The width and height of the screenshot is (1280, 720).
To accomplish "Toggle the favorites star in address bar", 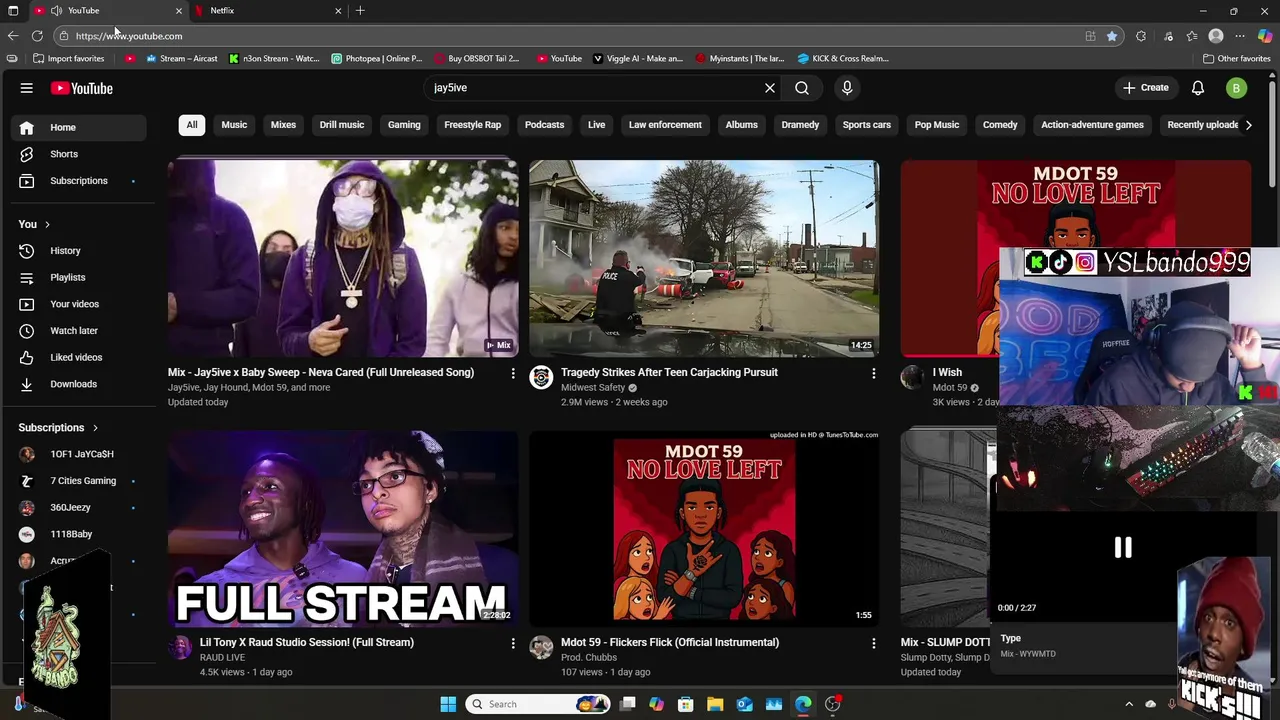I will coord(1112,36).
